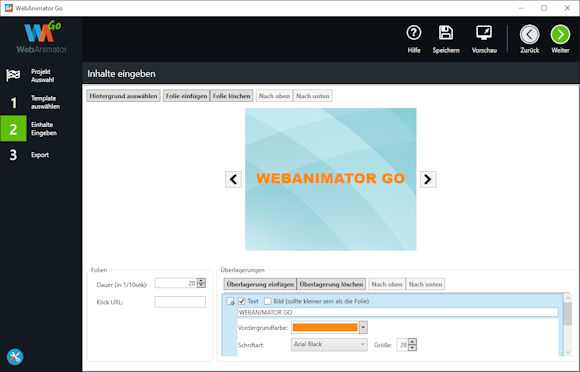Decrease the font Größe with the down arrow

tap(412, 348)
